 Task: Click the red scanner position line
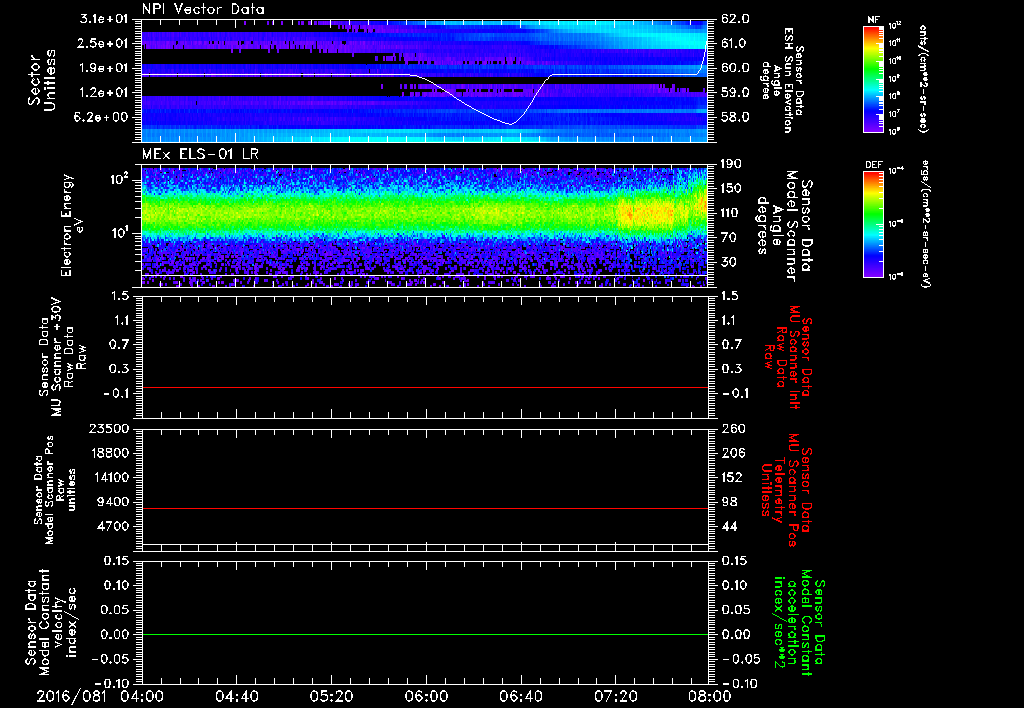click(x=425, y=509)
